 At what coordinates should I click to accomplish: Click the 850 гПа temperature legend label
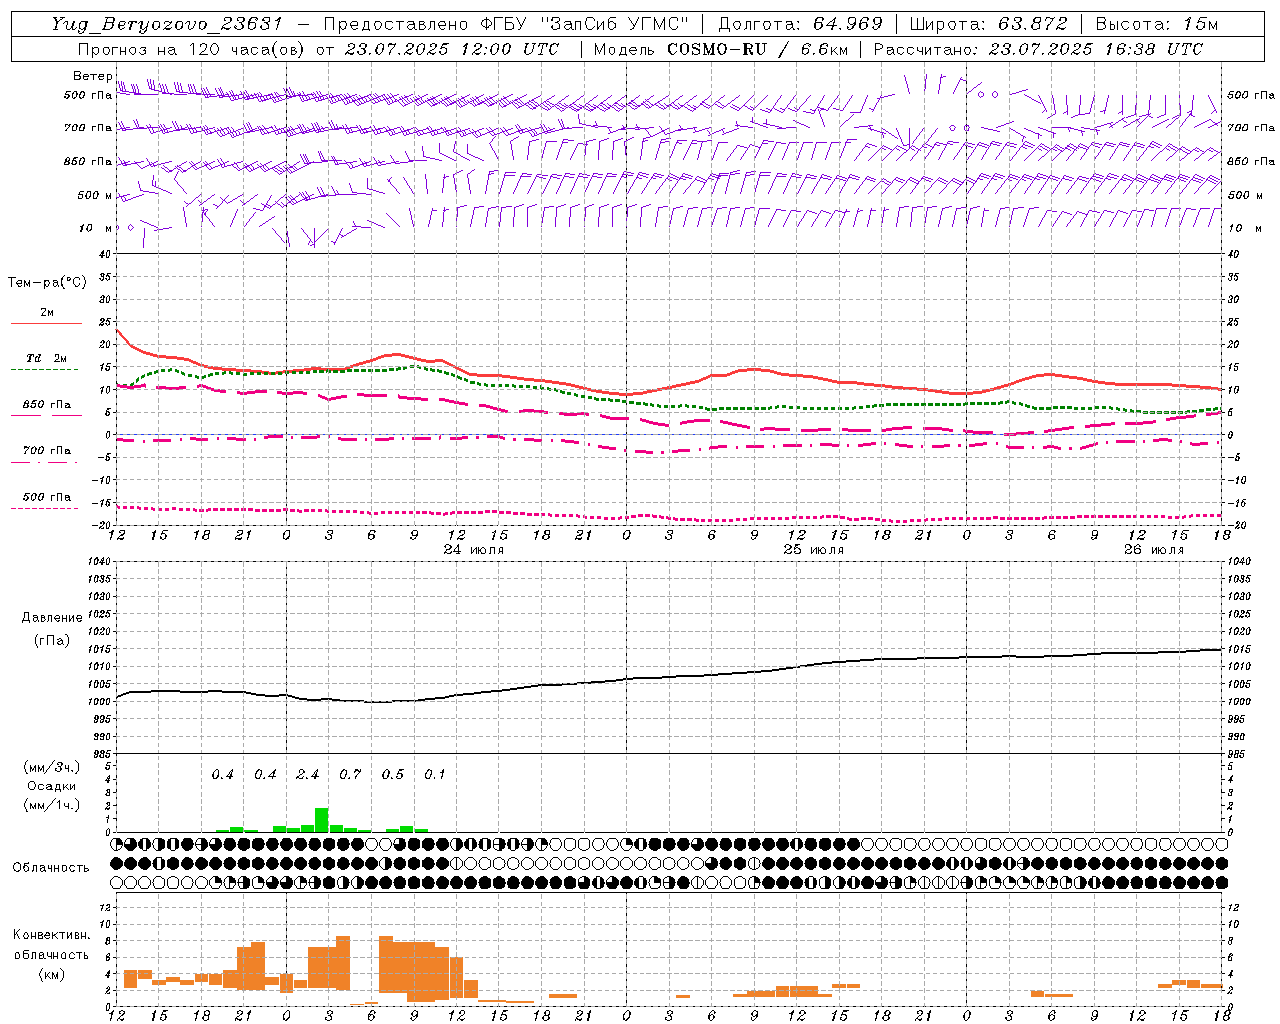pos(47,404)
